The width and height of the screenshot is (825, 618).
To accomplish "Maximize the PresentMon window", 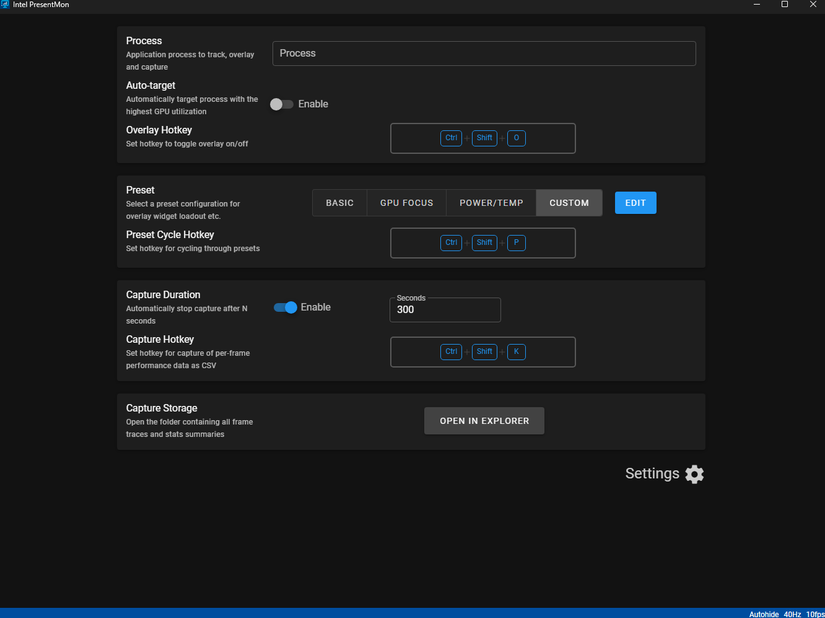I will [x=784, y=5].
